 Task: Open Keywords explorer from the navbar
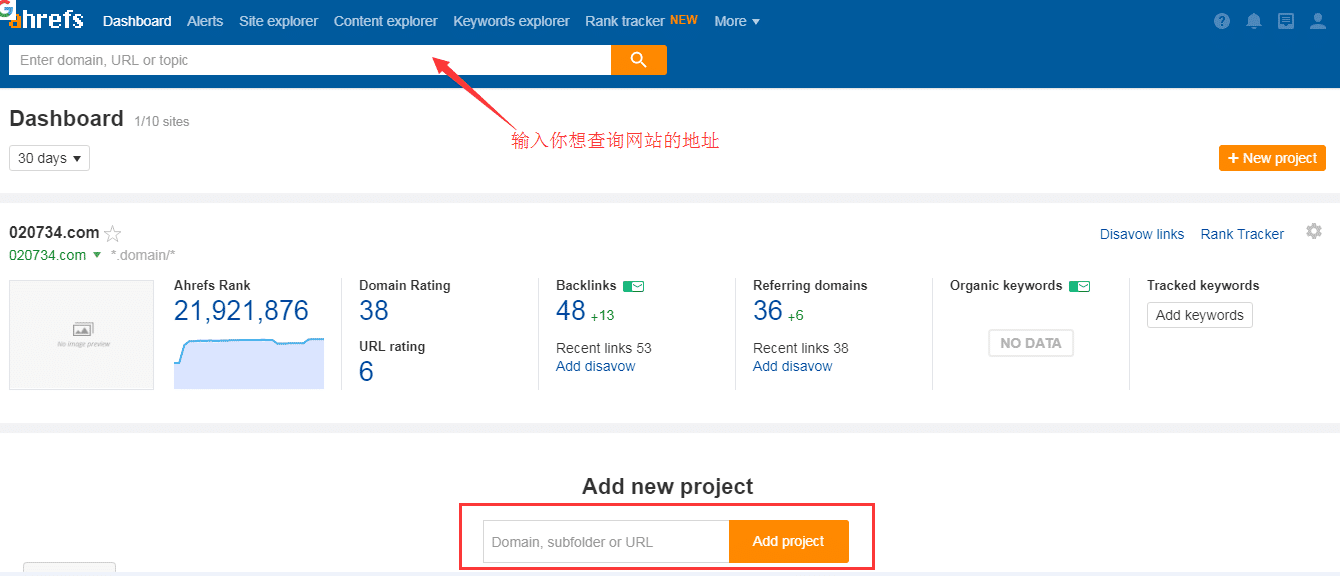click(511, 21)
